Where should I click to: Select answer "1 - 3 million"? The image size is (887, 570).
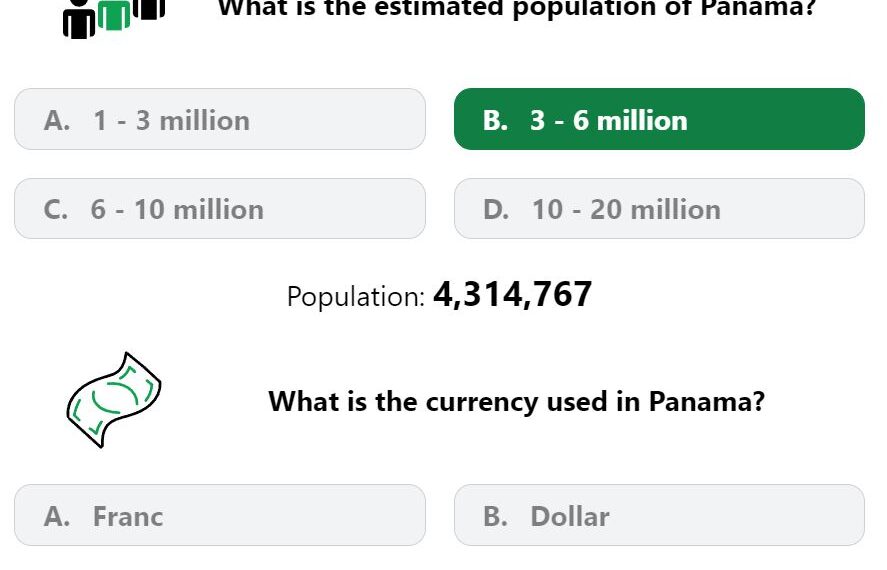click(x=220, y=120)
